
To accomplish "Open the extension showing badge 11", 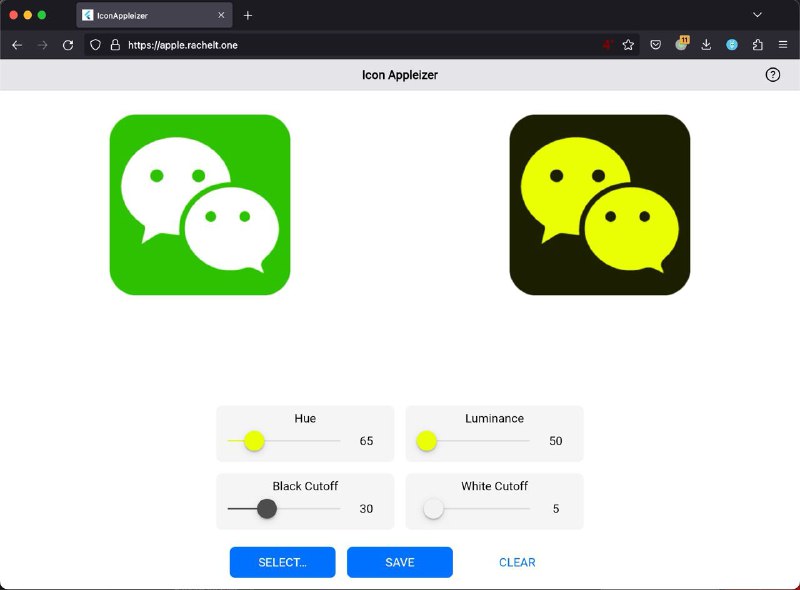I will point(680,44).
